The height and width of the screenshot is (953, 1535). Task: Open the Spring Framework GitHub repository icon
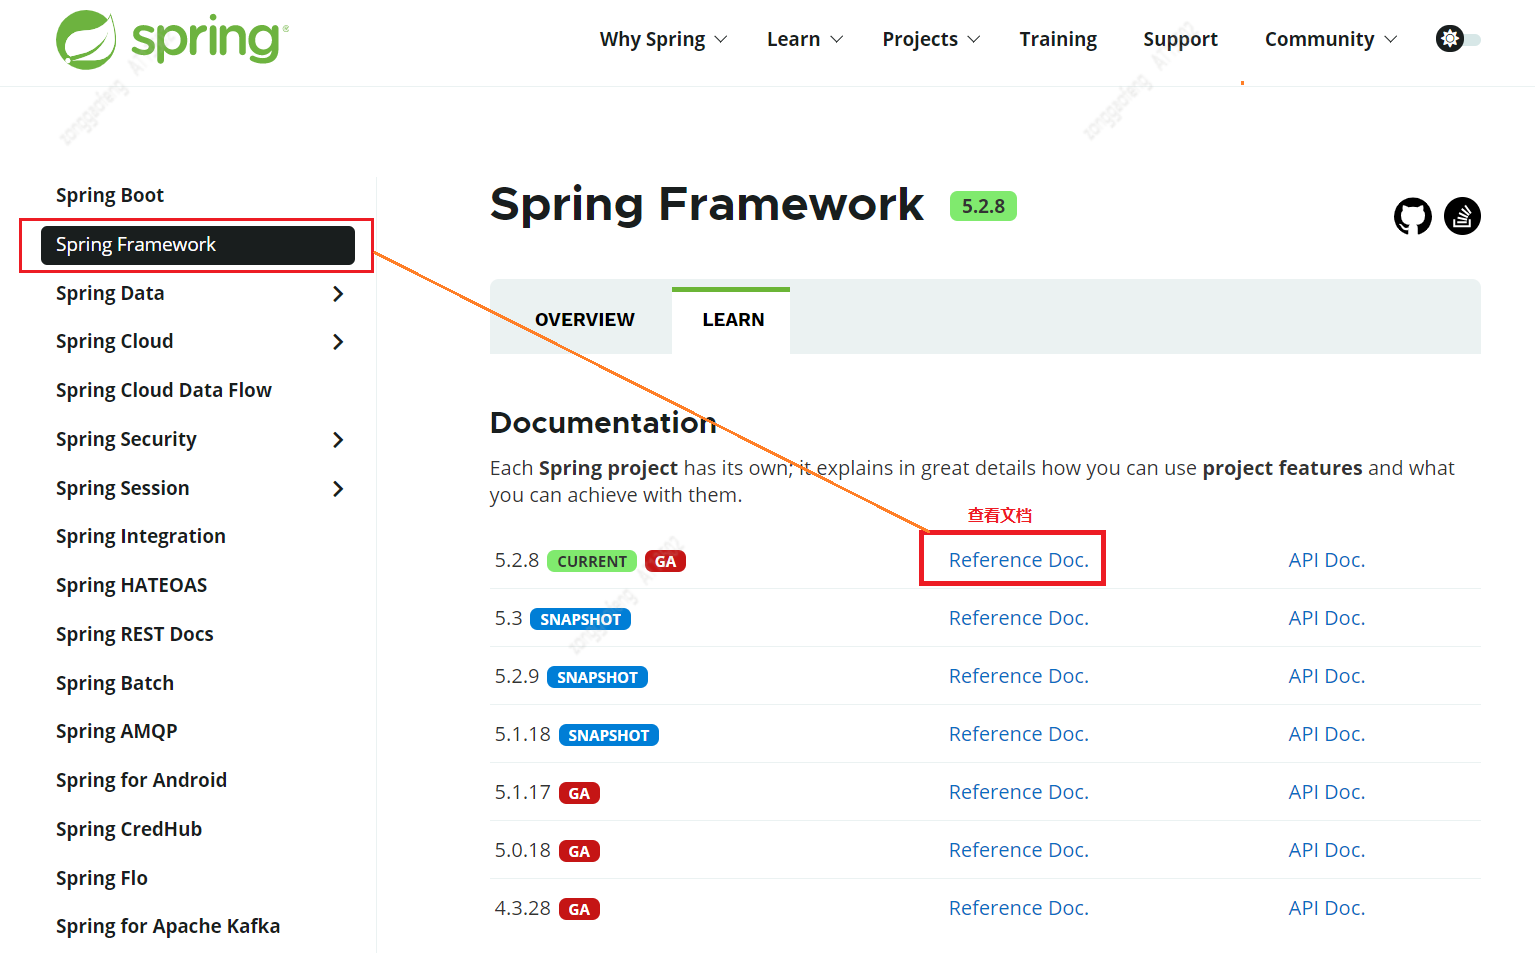pyautogui.click(x=1412, y=215)
